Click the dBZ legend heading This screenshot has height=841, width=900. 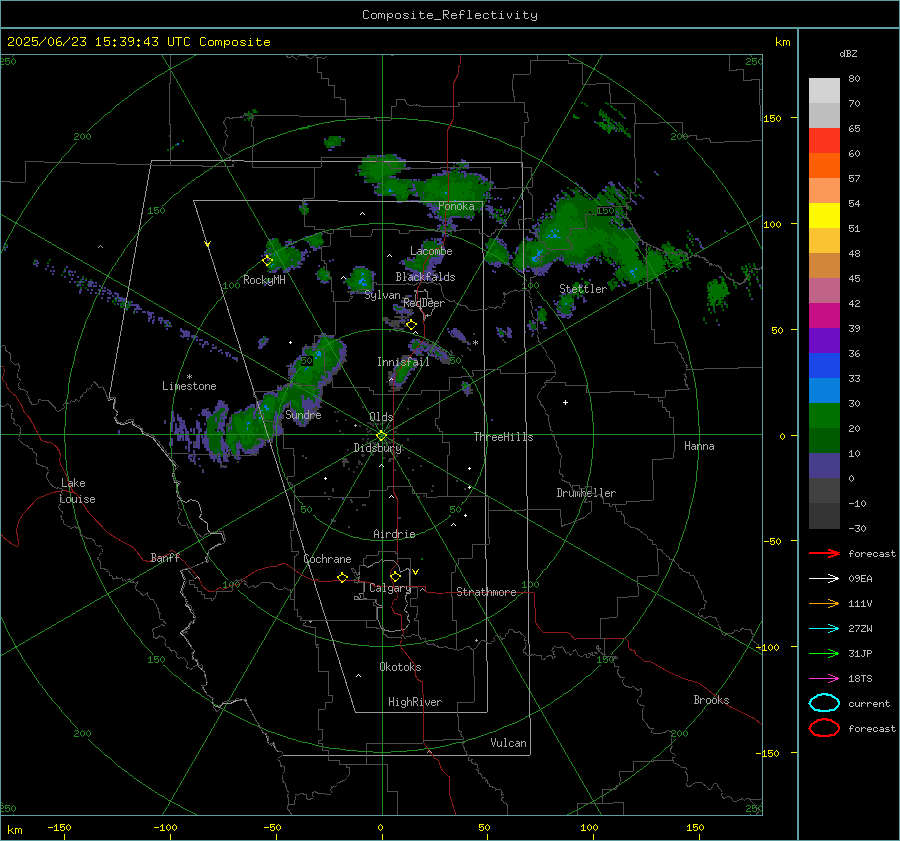(848, 53)
